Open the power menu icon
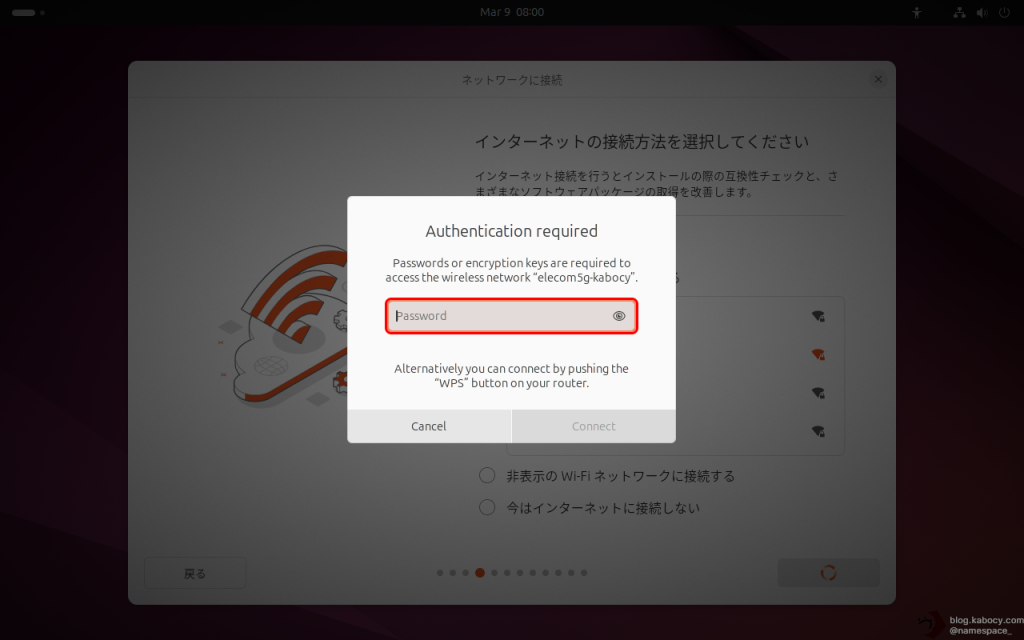Viewport: 1024px width, 640px height. [x=1002, y=13]
